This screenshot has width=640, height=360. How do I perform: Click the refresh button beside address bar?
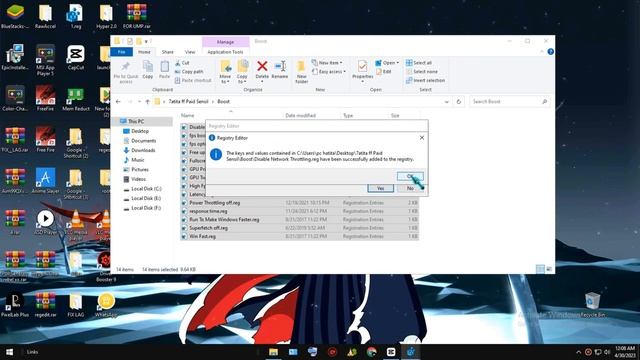[458, 102]
